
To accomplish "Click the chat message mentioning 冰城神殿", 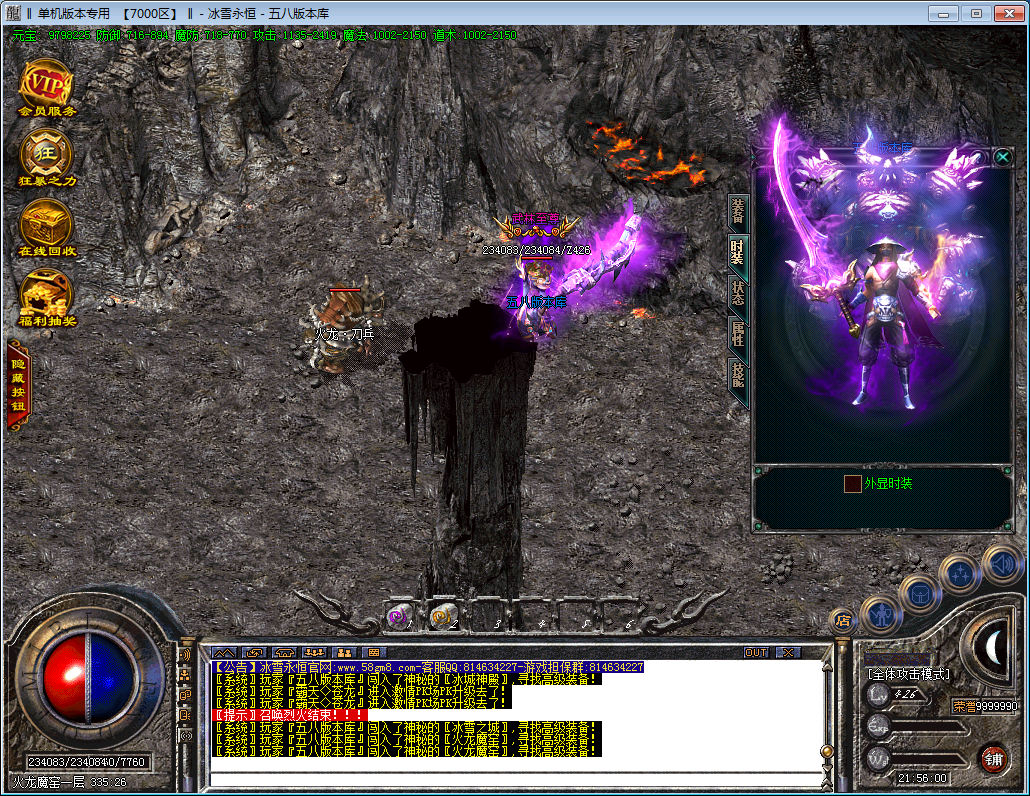I will point(407,679).
